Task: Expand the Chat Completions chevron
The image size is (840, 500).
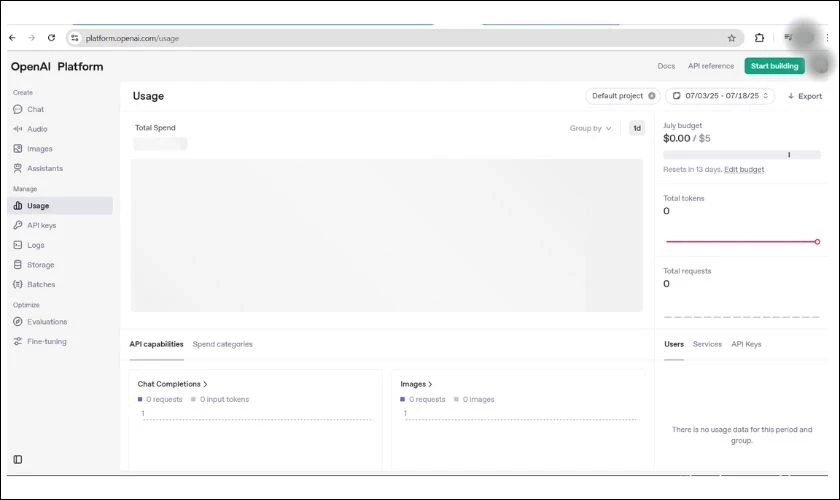Action: (205, 384)
